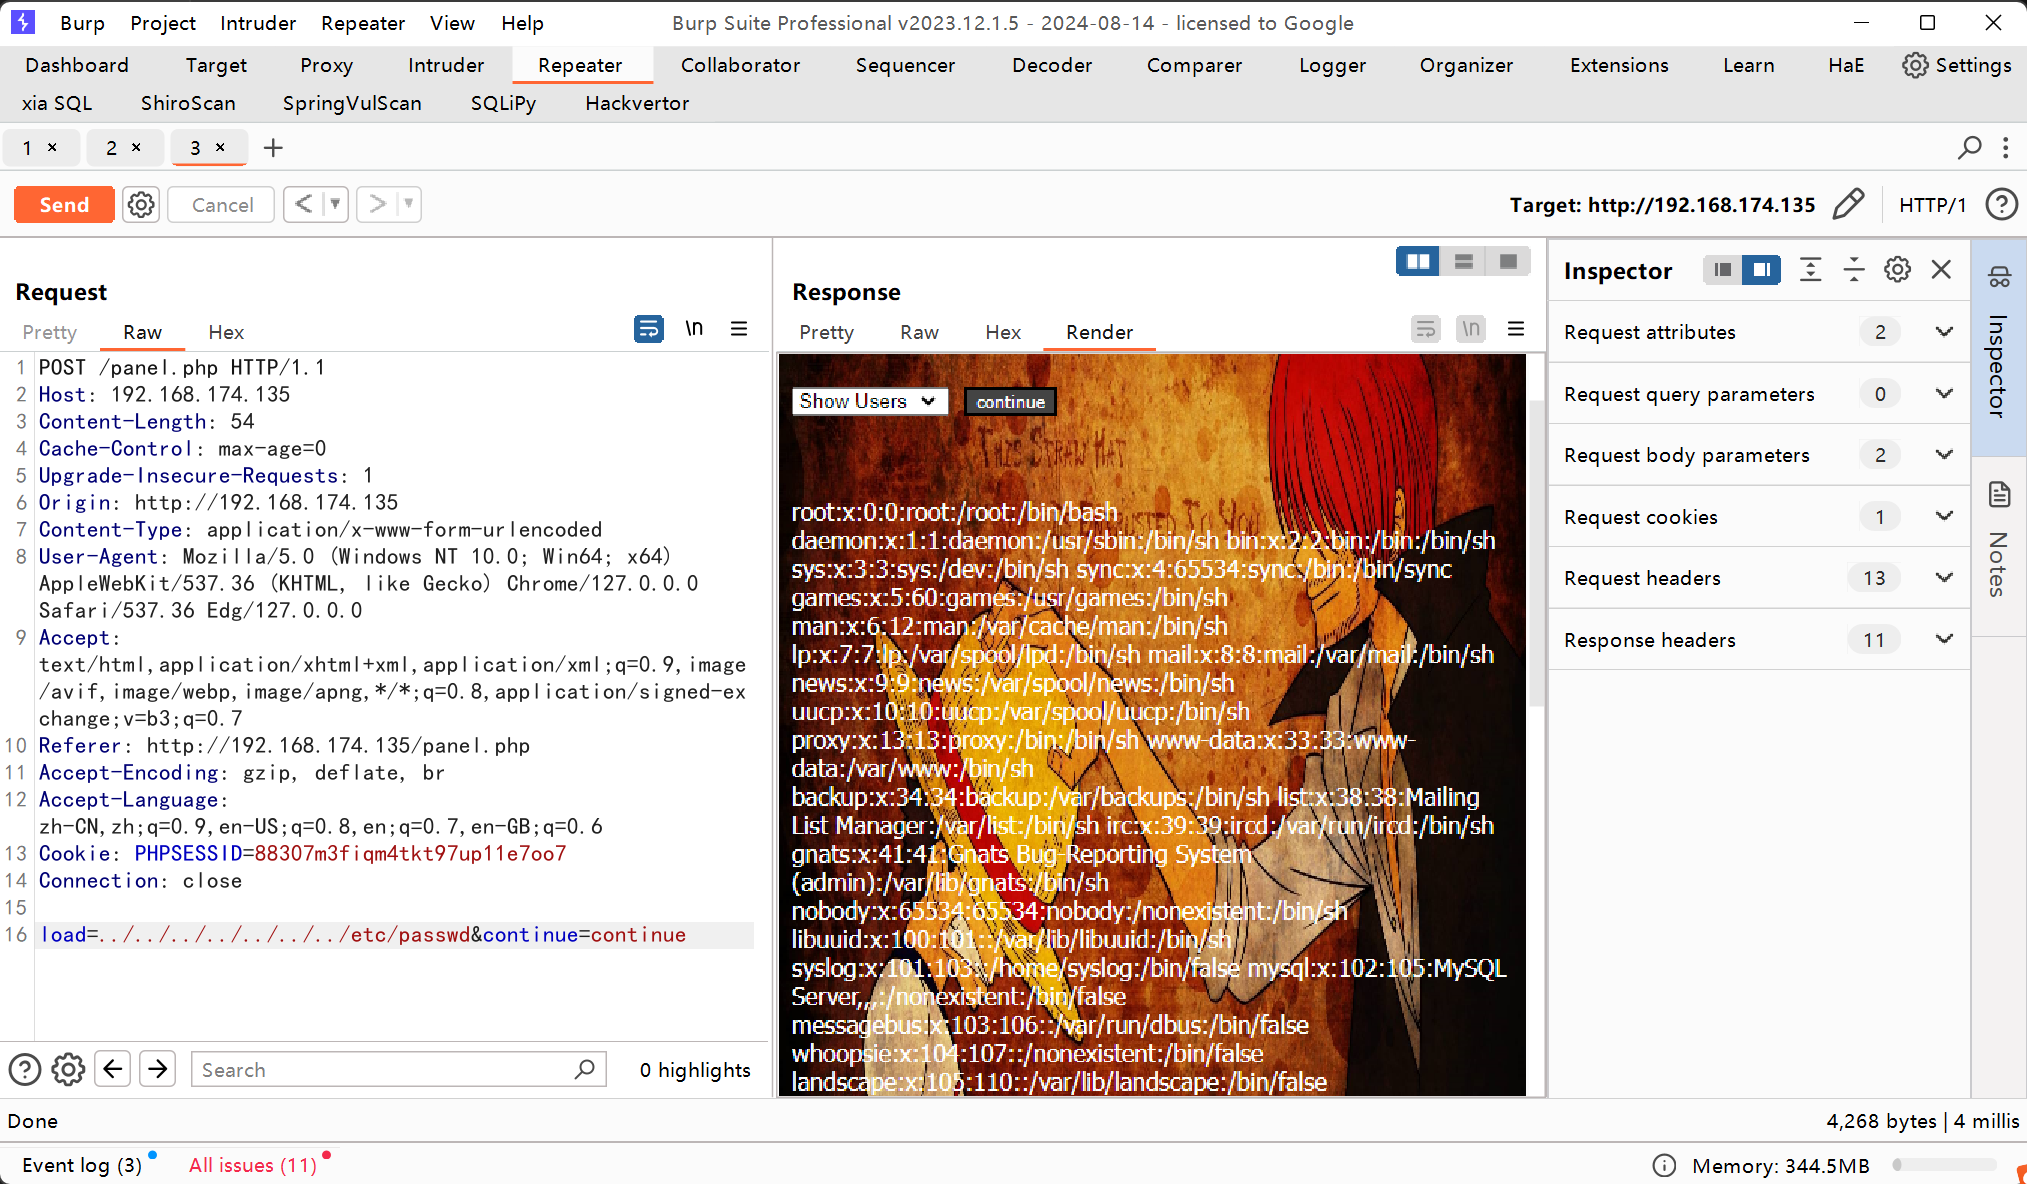Open the Request editor hamburger menu
The width and height of the screenshot is (2027, 1184).
[x=739, y=329]
